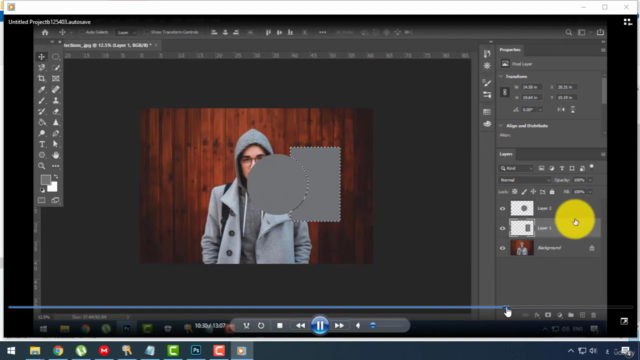Screen dimensions: 640x360
Task: Toggle Show Transform Controls checkbox
Action: (x=147, y=32)
